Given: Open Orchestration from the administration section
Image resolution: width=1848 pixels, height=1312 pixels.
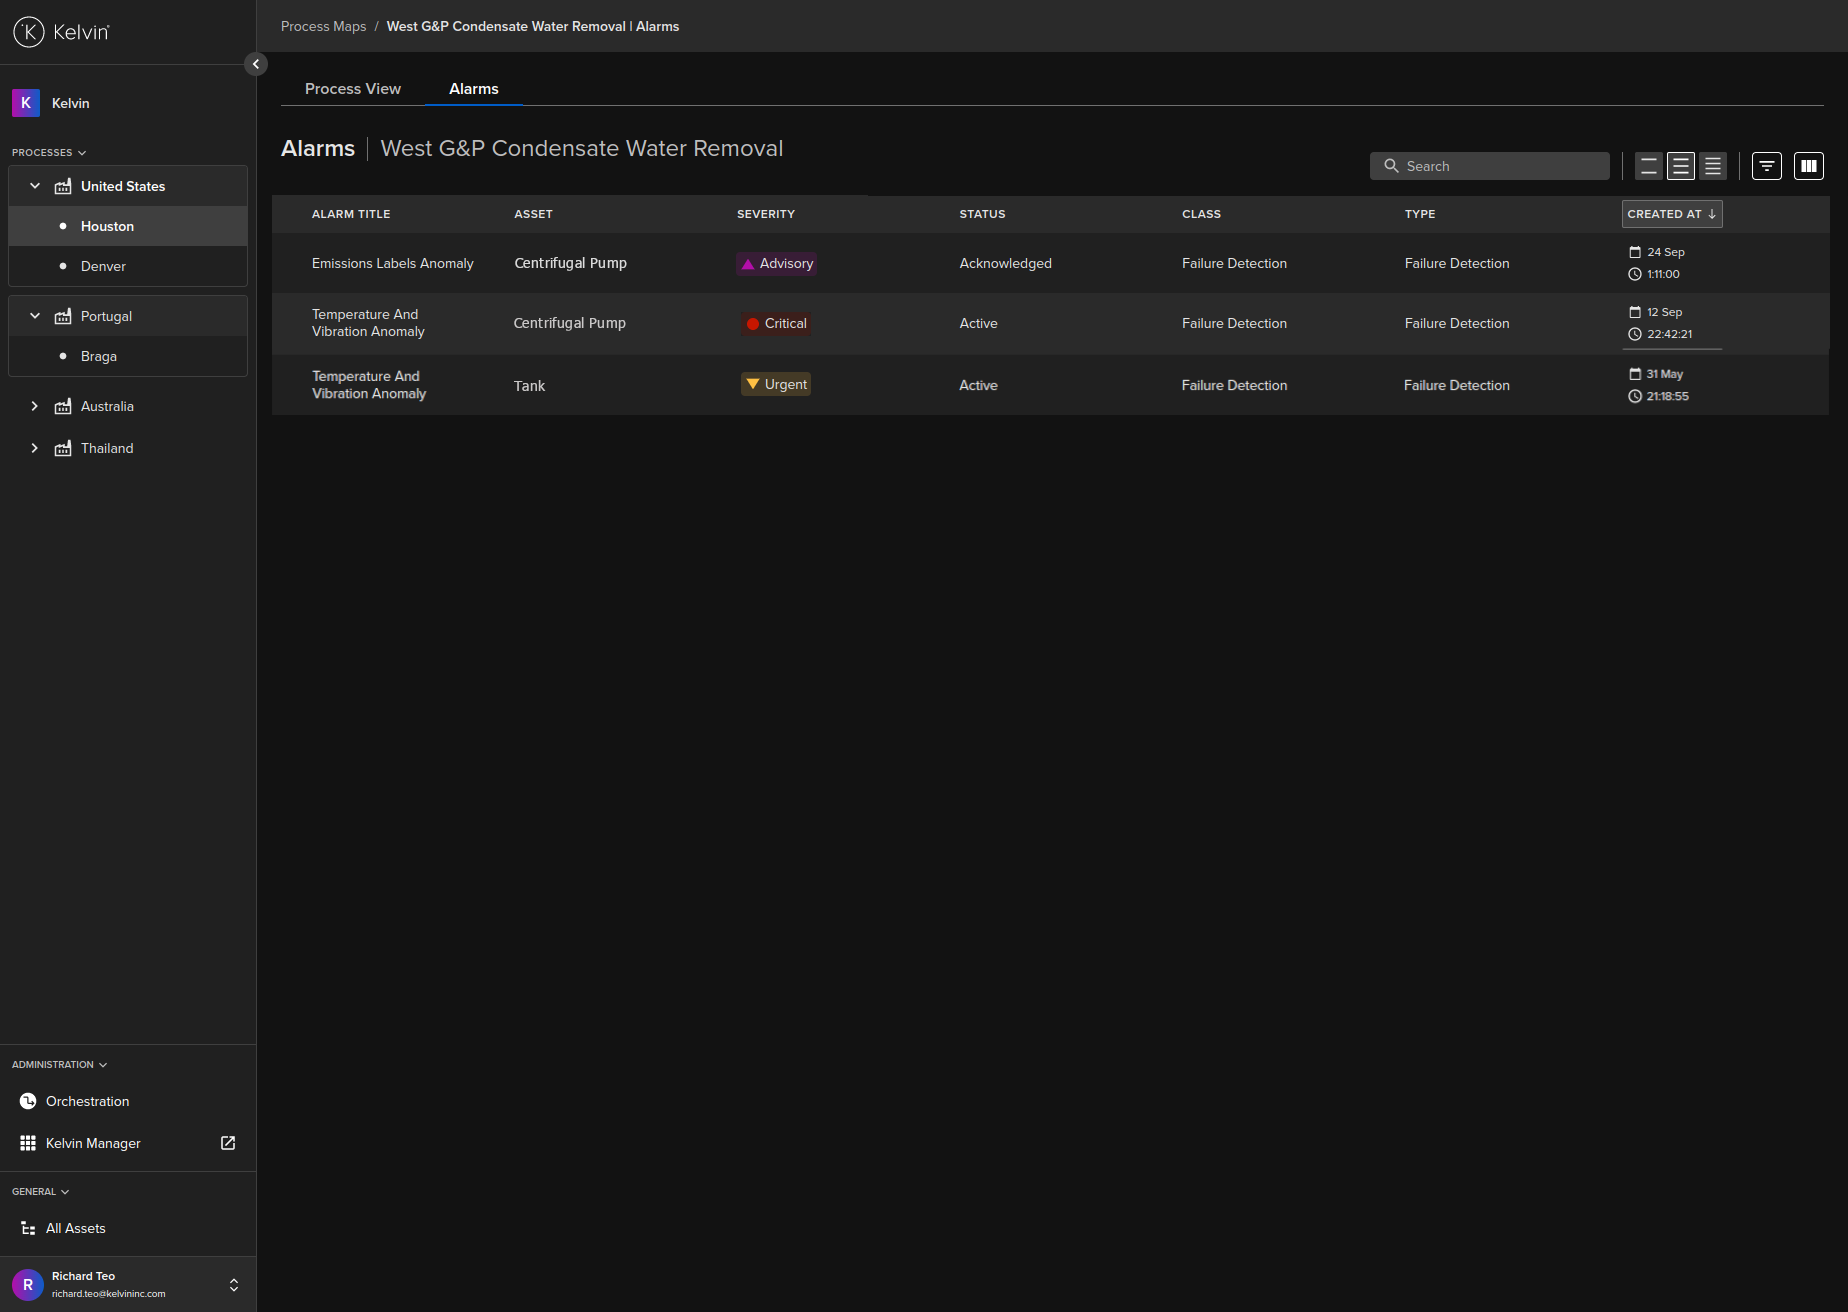Looking at the screenshot, I should coord(87,1101).
